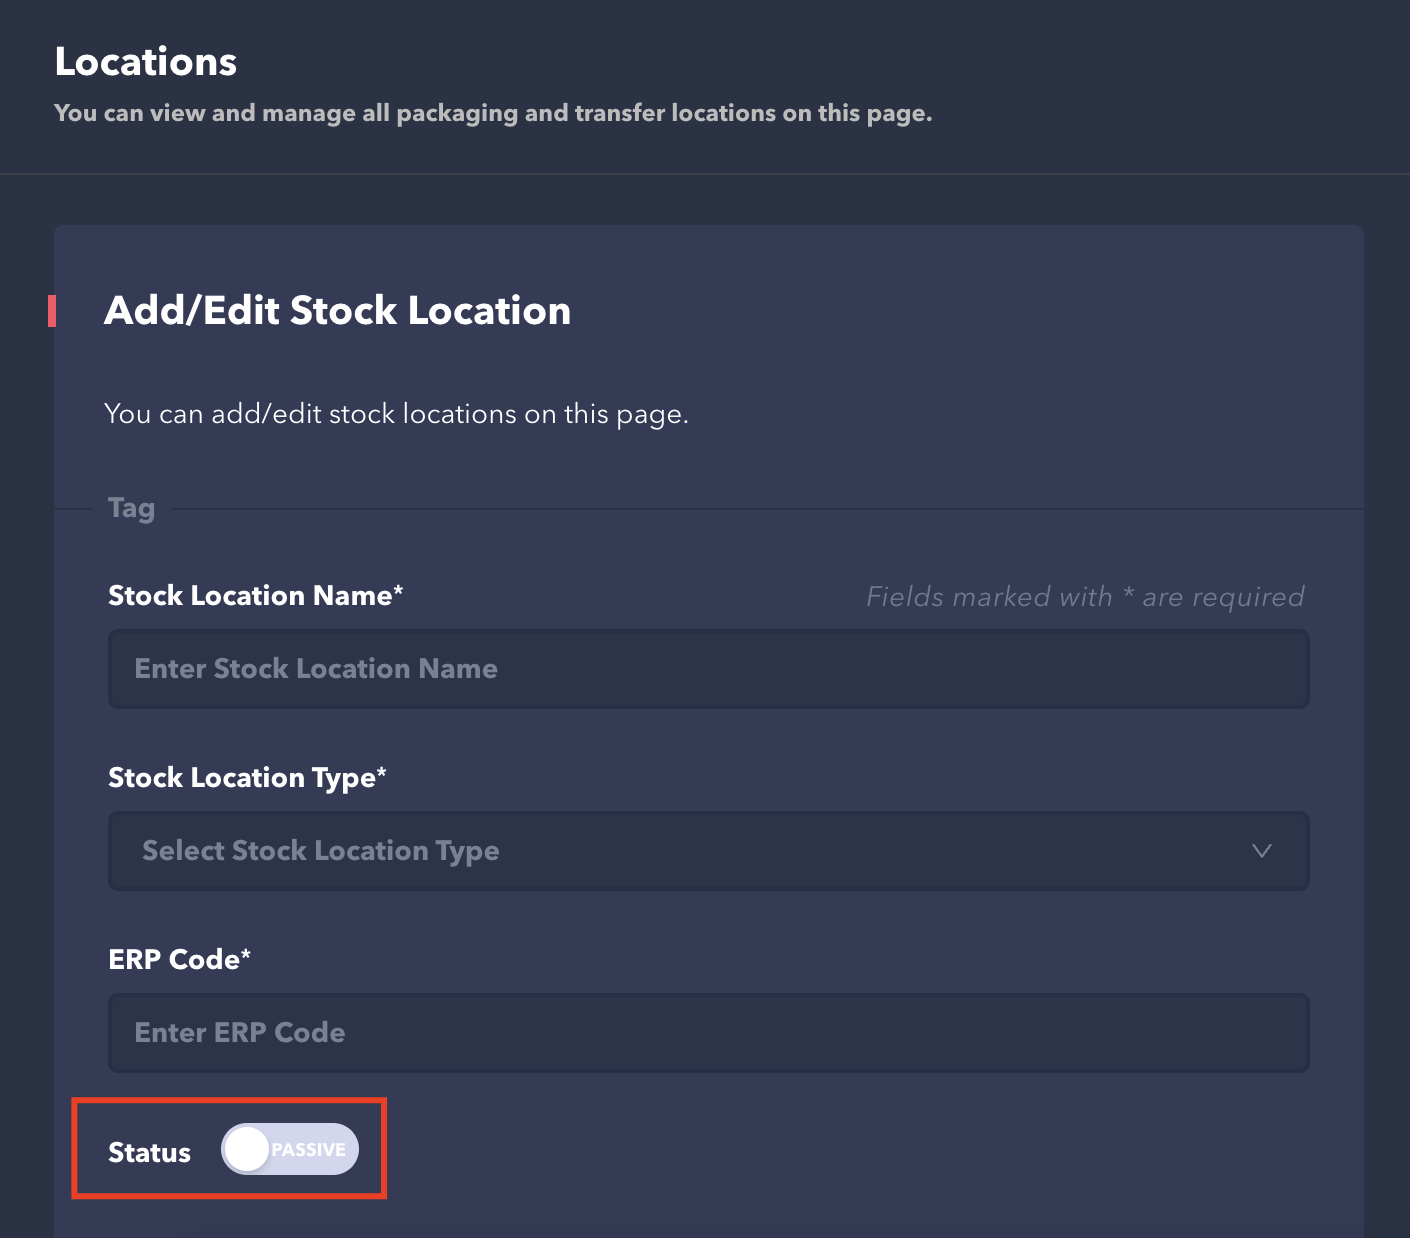Click the 'Enter ERP Code' placeholder text
Image resolution: width=1410 pixels, height=1238 pixels.
[x=240, y=1033]
